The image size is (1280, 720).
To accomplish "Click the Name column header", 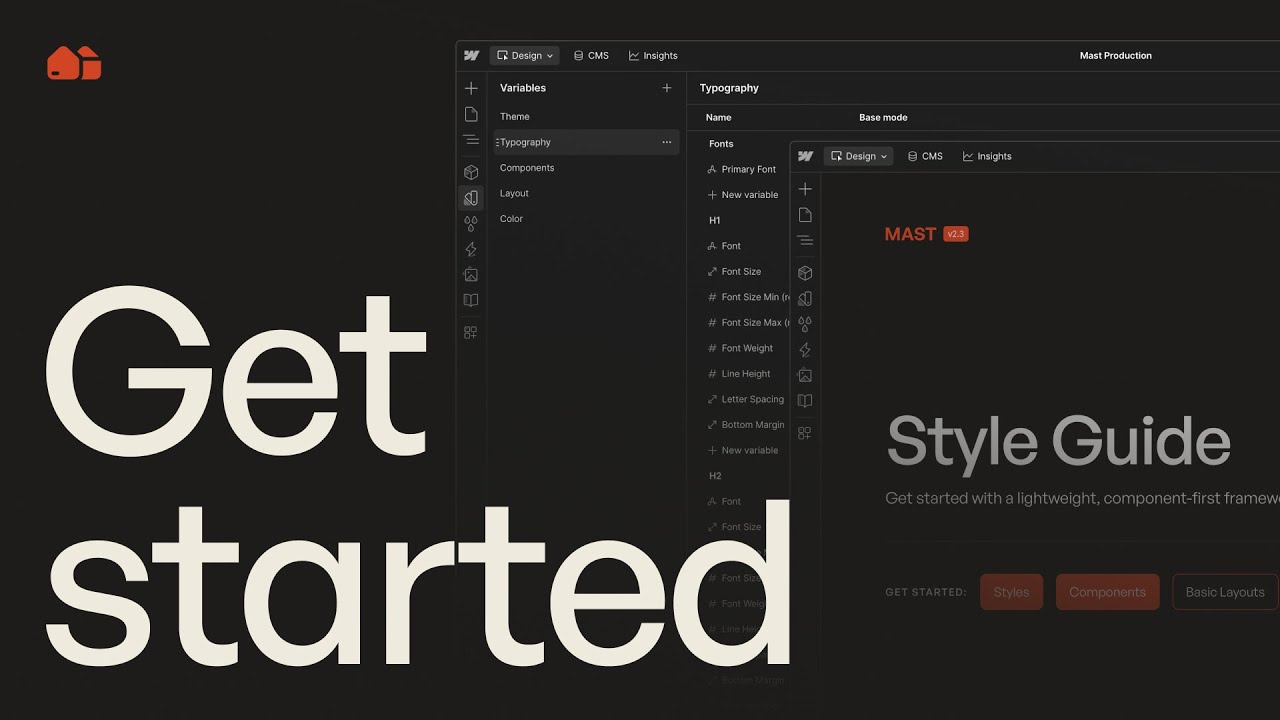I will (718, 118).
